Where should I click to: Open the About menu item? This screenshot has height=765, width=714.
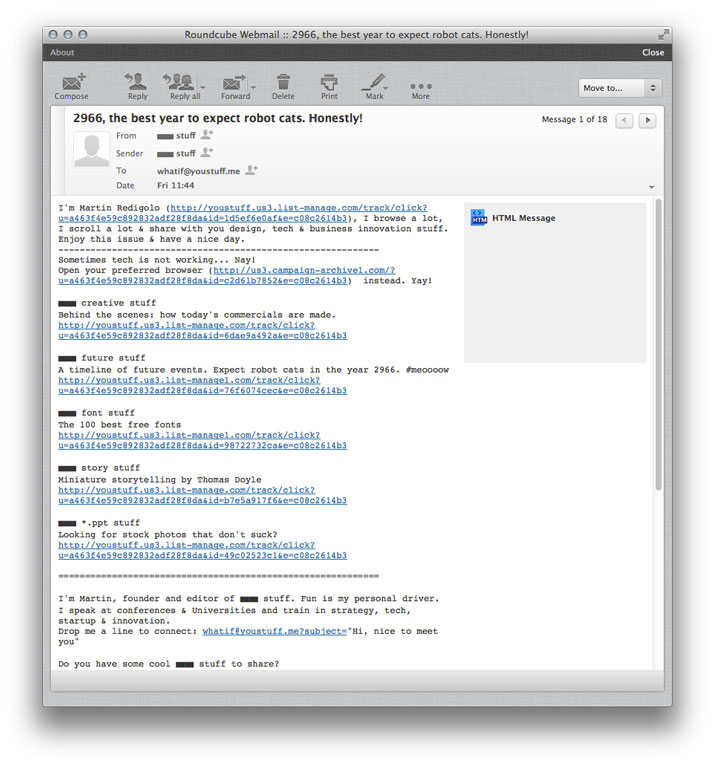(x=62, y=53)
